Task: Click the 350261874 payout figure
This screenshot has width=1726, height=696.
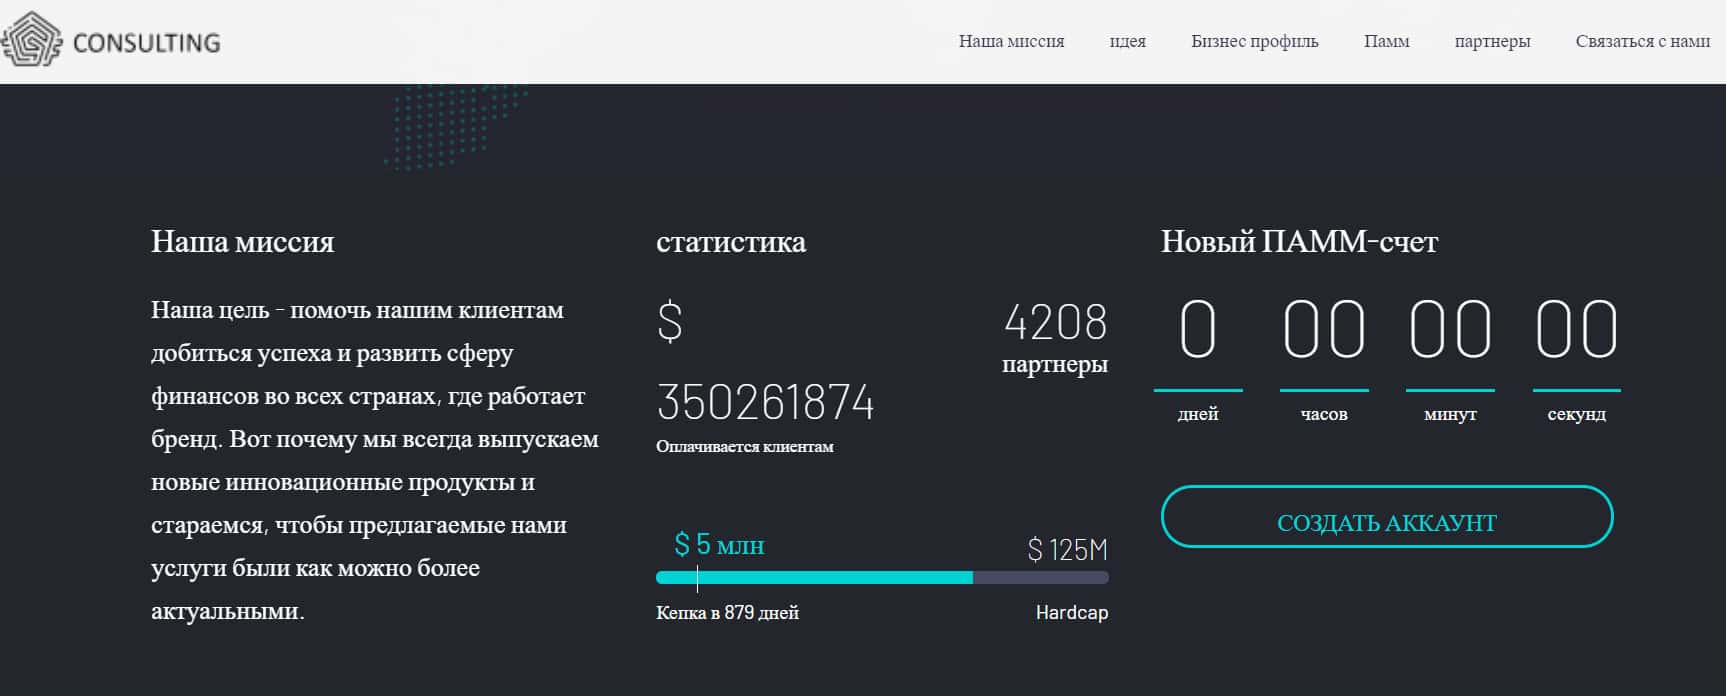Action: [x=765, y=403]
